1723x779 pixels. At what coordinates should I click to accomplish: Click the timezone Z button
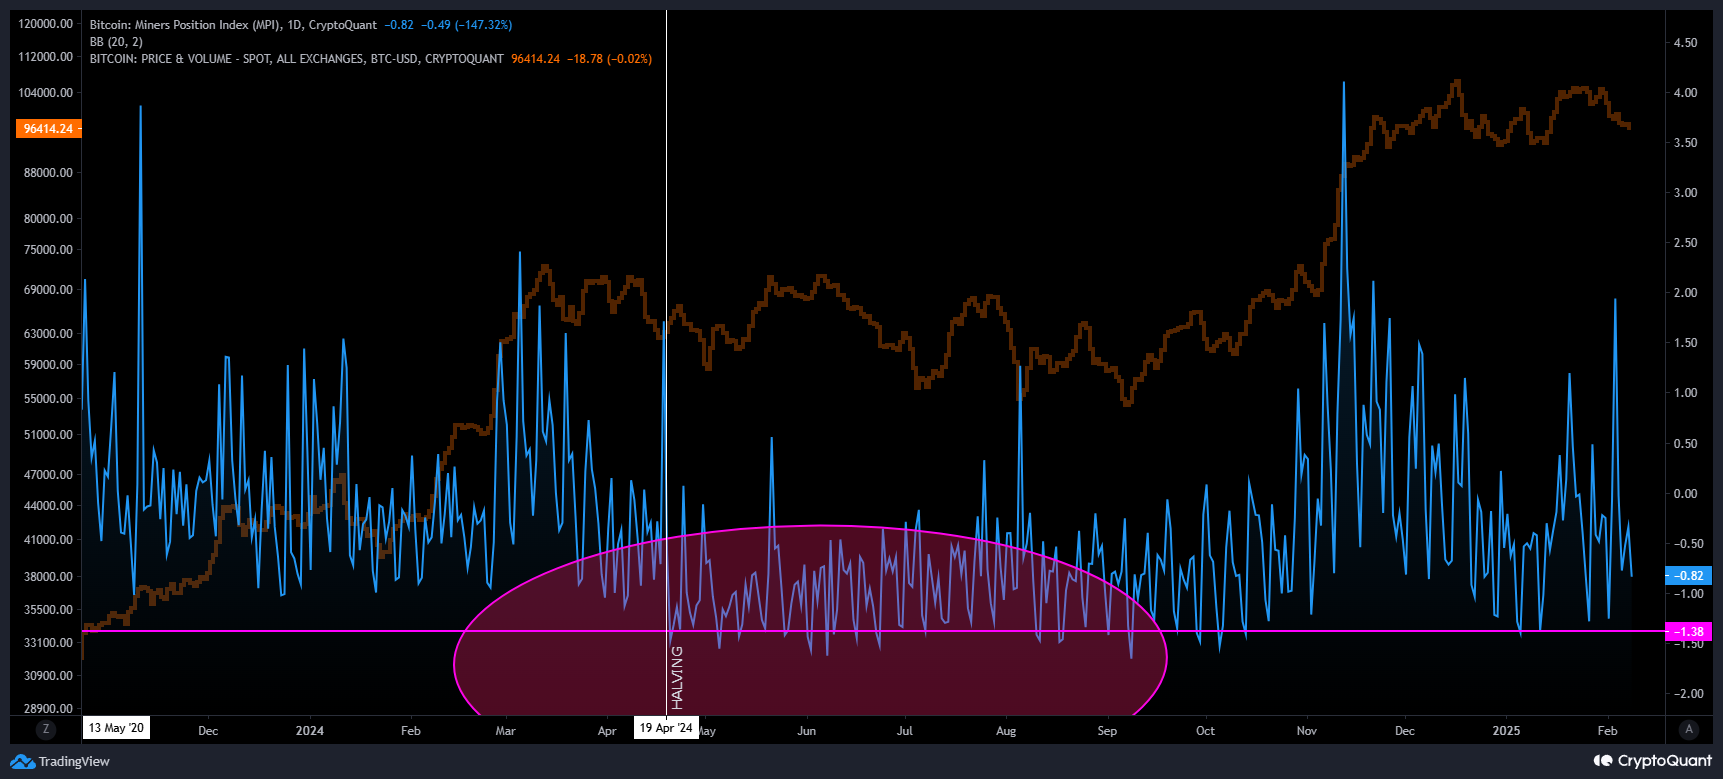[45, 730]
